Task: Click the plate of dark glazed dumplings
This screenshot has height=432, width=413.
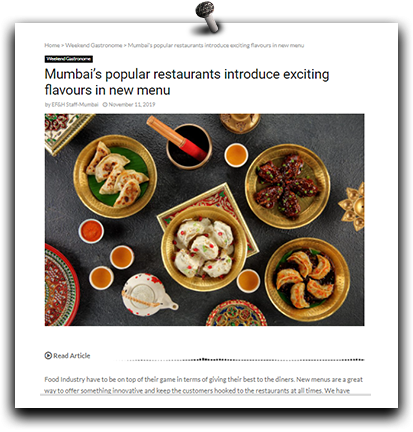Action: tap(288, 186)
